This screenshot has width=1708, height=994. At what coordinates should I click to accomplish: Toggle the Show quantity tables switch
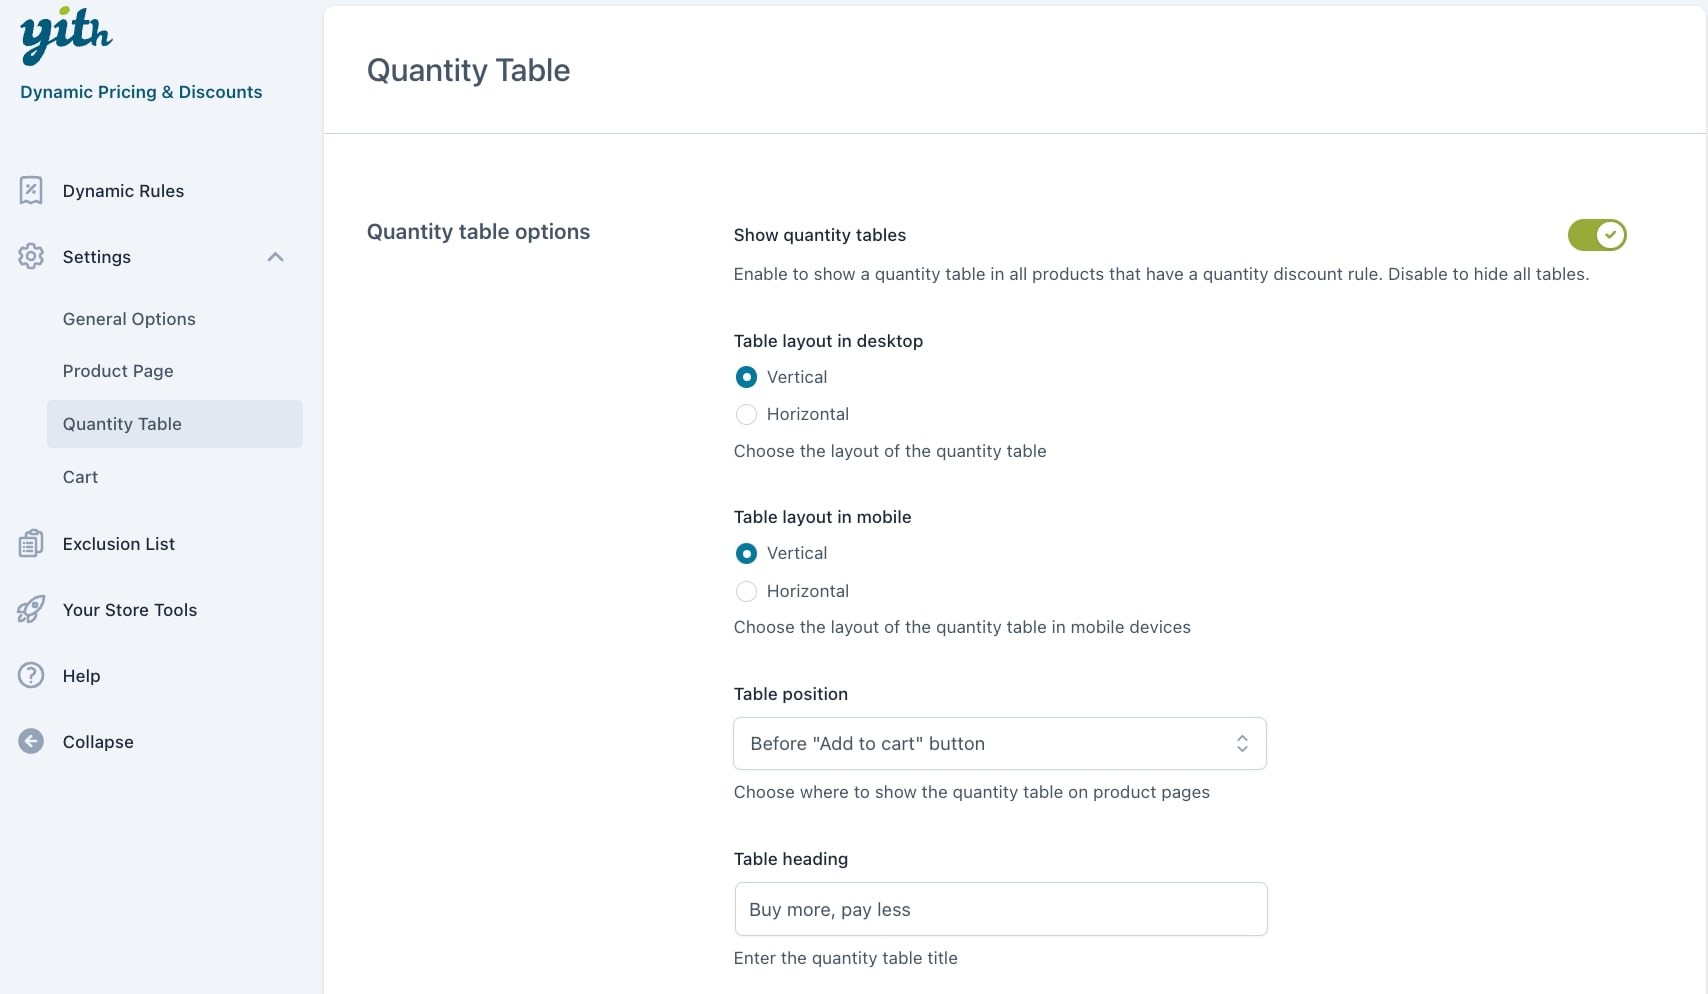coord(1597,235)
